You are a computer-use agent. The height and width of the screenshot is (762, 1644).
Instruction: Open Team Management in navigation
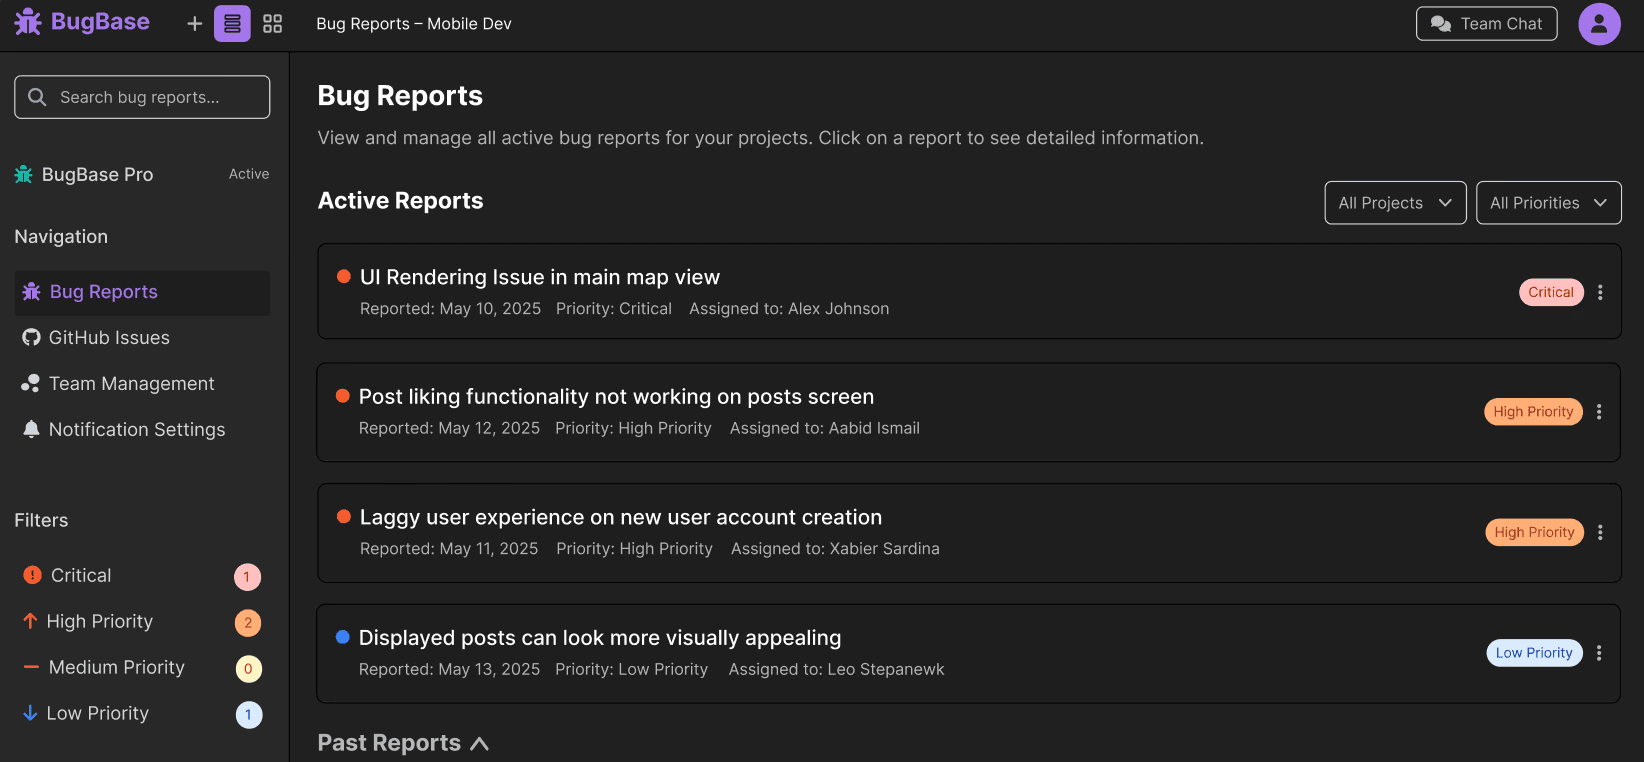point(142,384)
